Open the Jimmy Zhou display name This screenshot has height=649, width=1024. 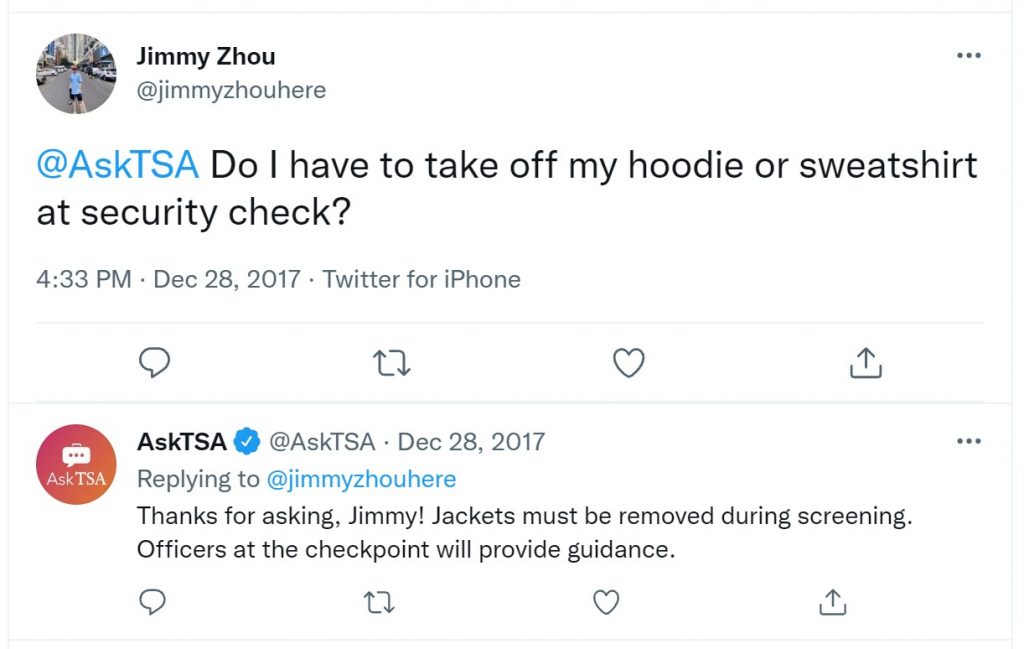point(206,56)
